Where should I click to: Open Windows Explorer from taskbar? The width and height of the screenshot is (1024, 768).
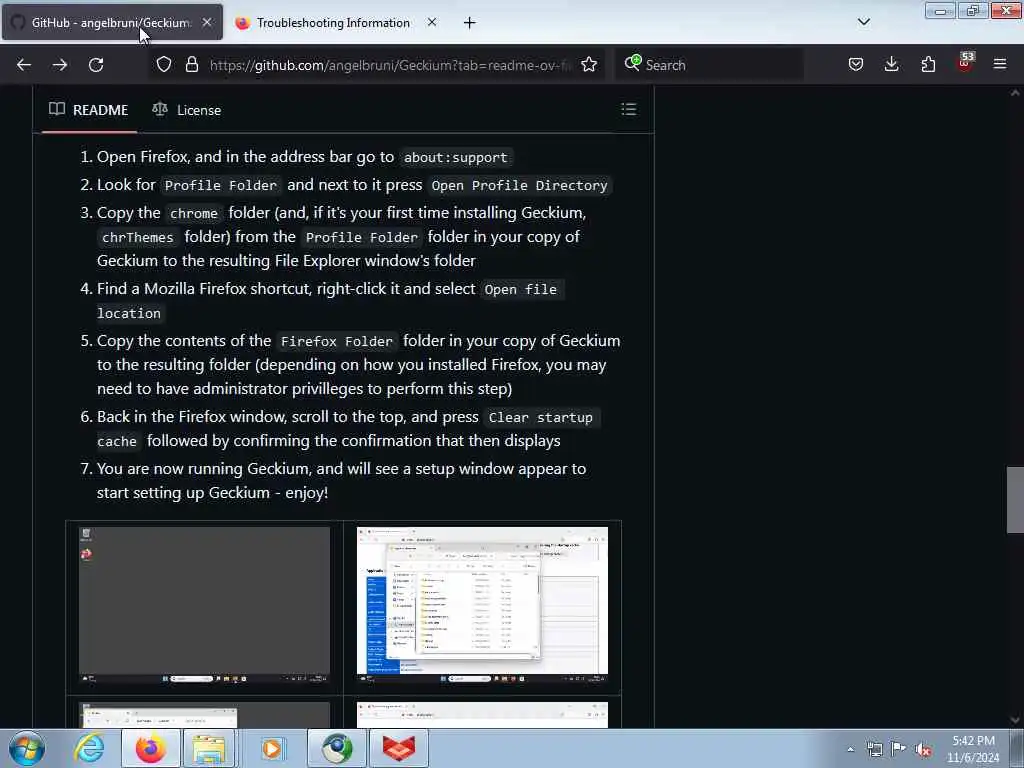click(209, 748)
